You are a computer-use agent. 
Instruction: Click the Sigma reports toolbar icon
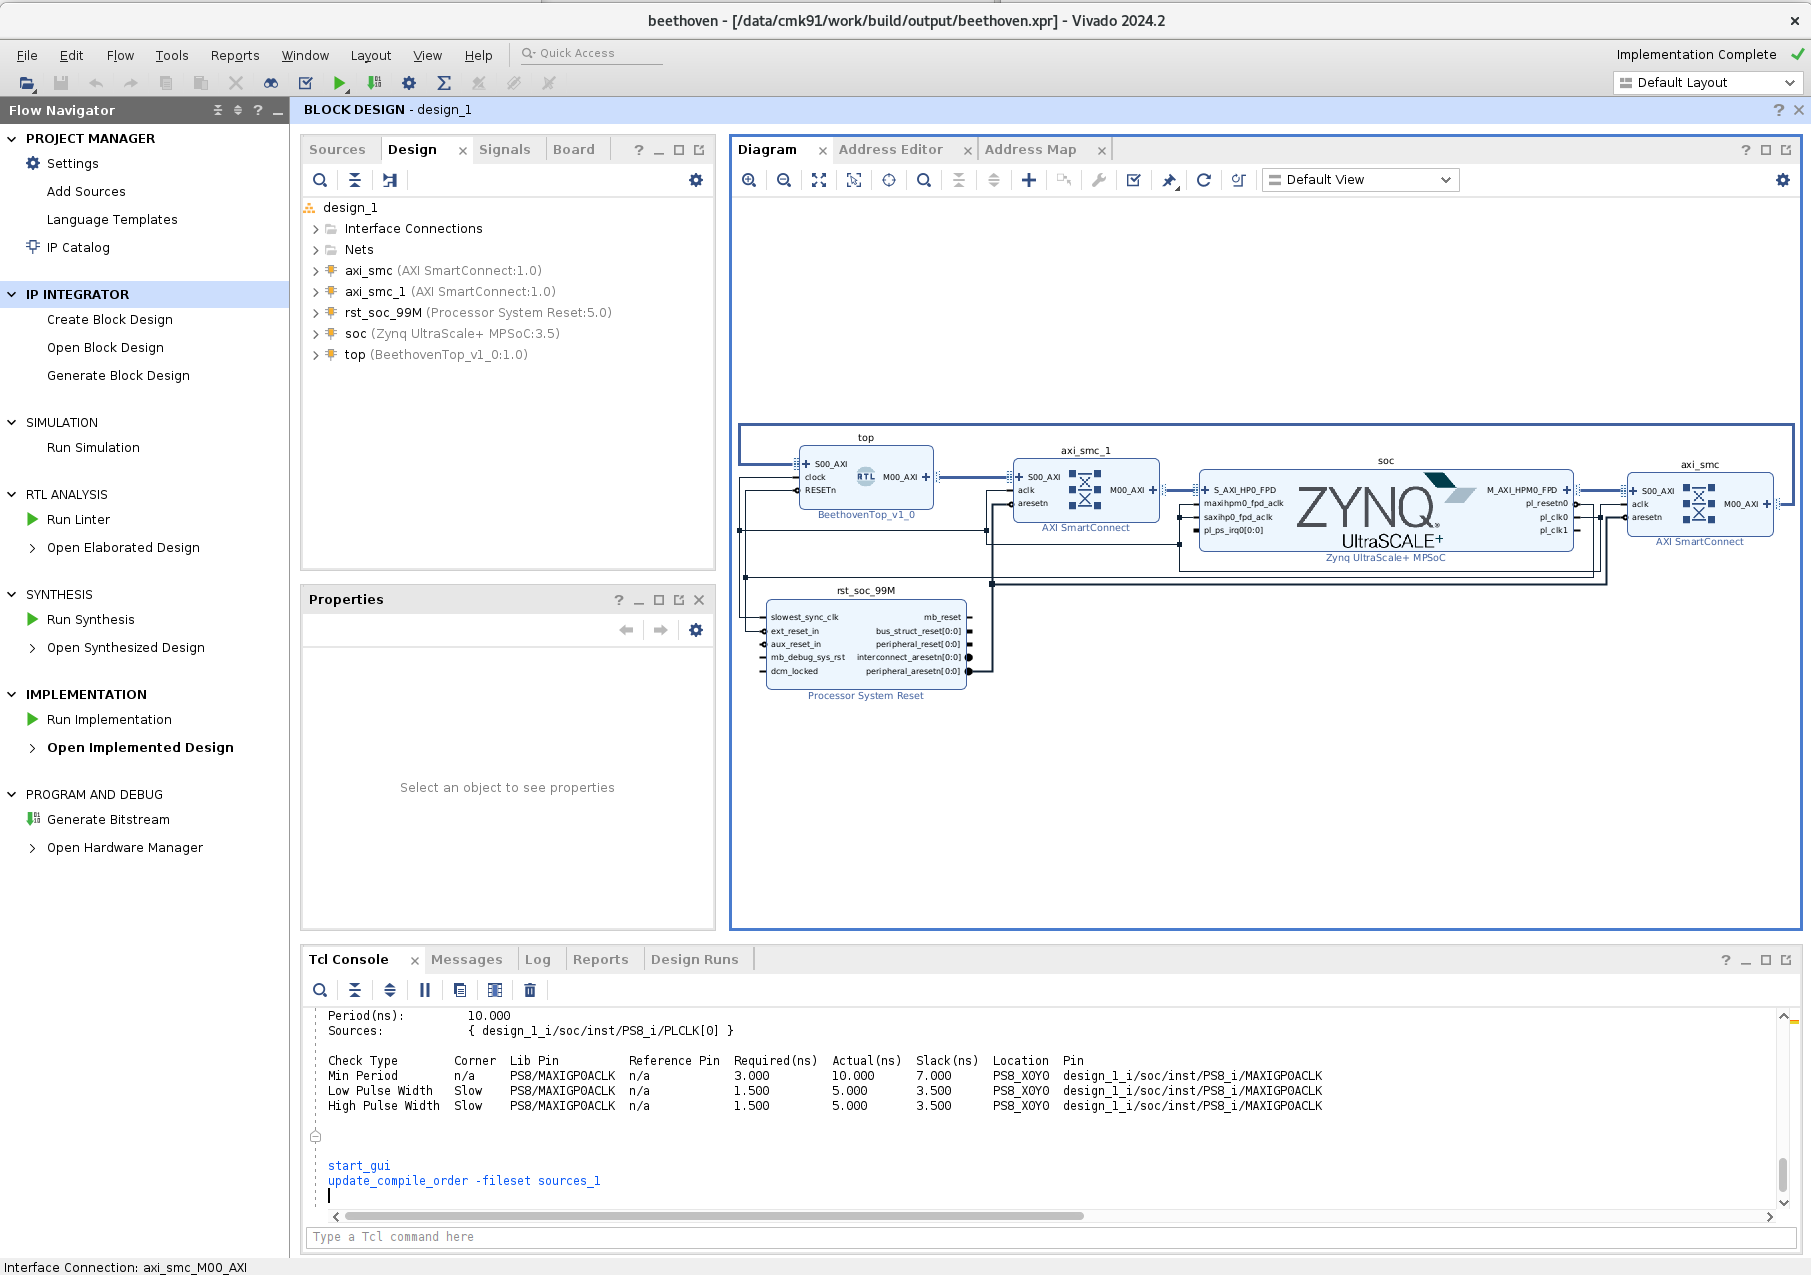(444, 83)
